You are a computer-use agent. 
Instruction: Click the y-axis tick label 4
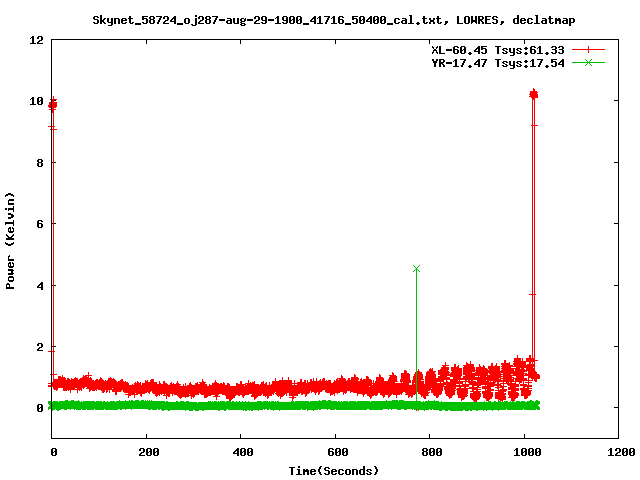pyautogui.click(x=40, y=286)
